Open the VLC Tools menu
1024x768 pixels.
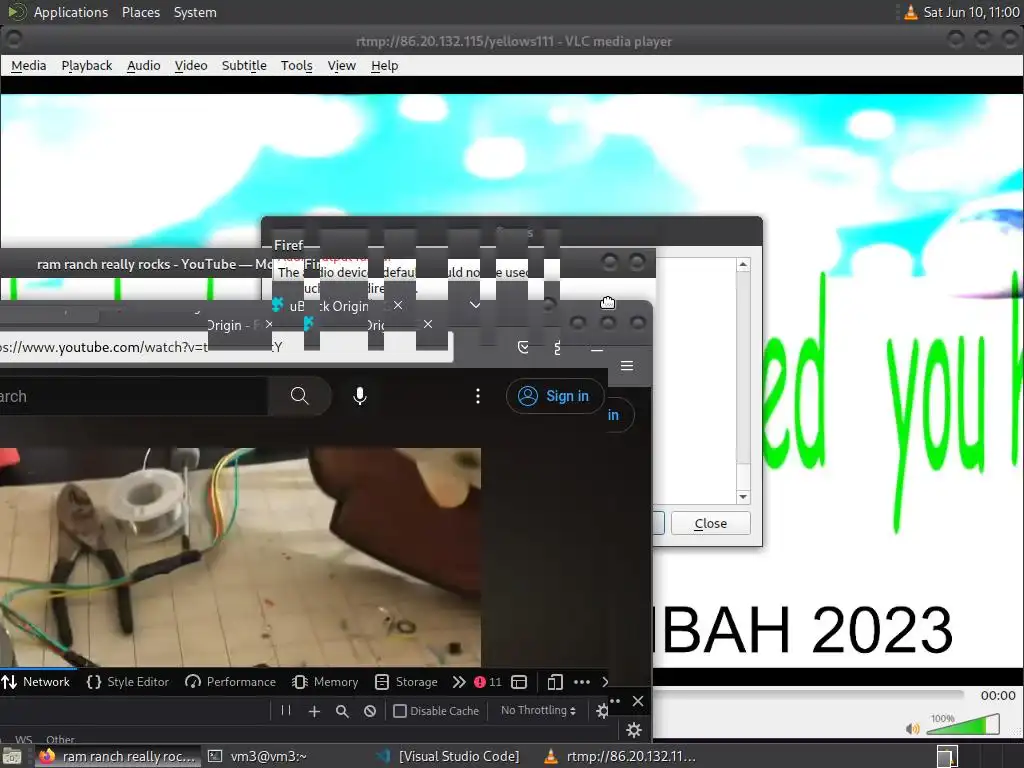coord(296,65)
